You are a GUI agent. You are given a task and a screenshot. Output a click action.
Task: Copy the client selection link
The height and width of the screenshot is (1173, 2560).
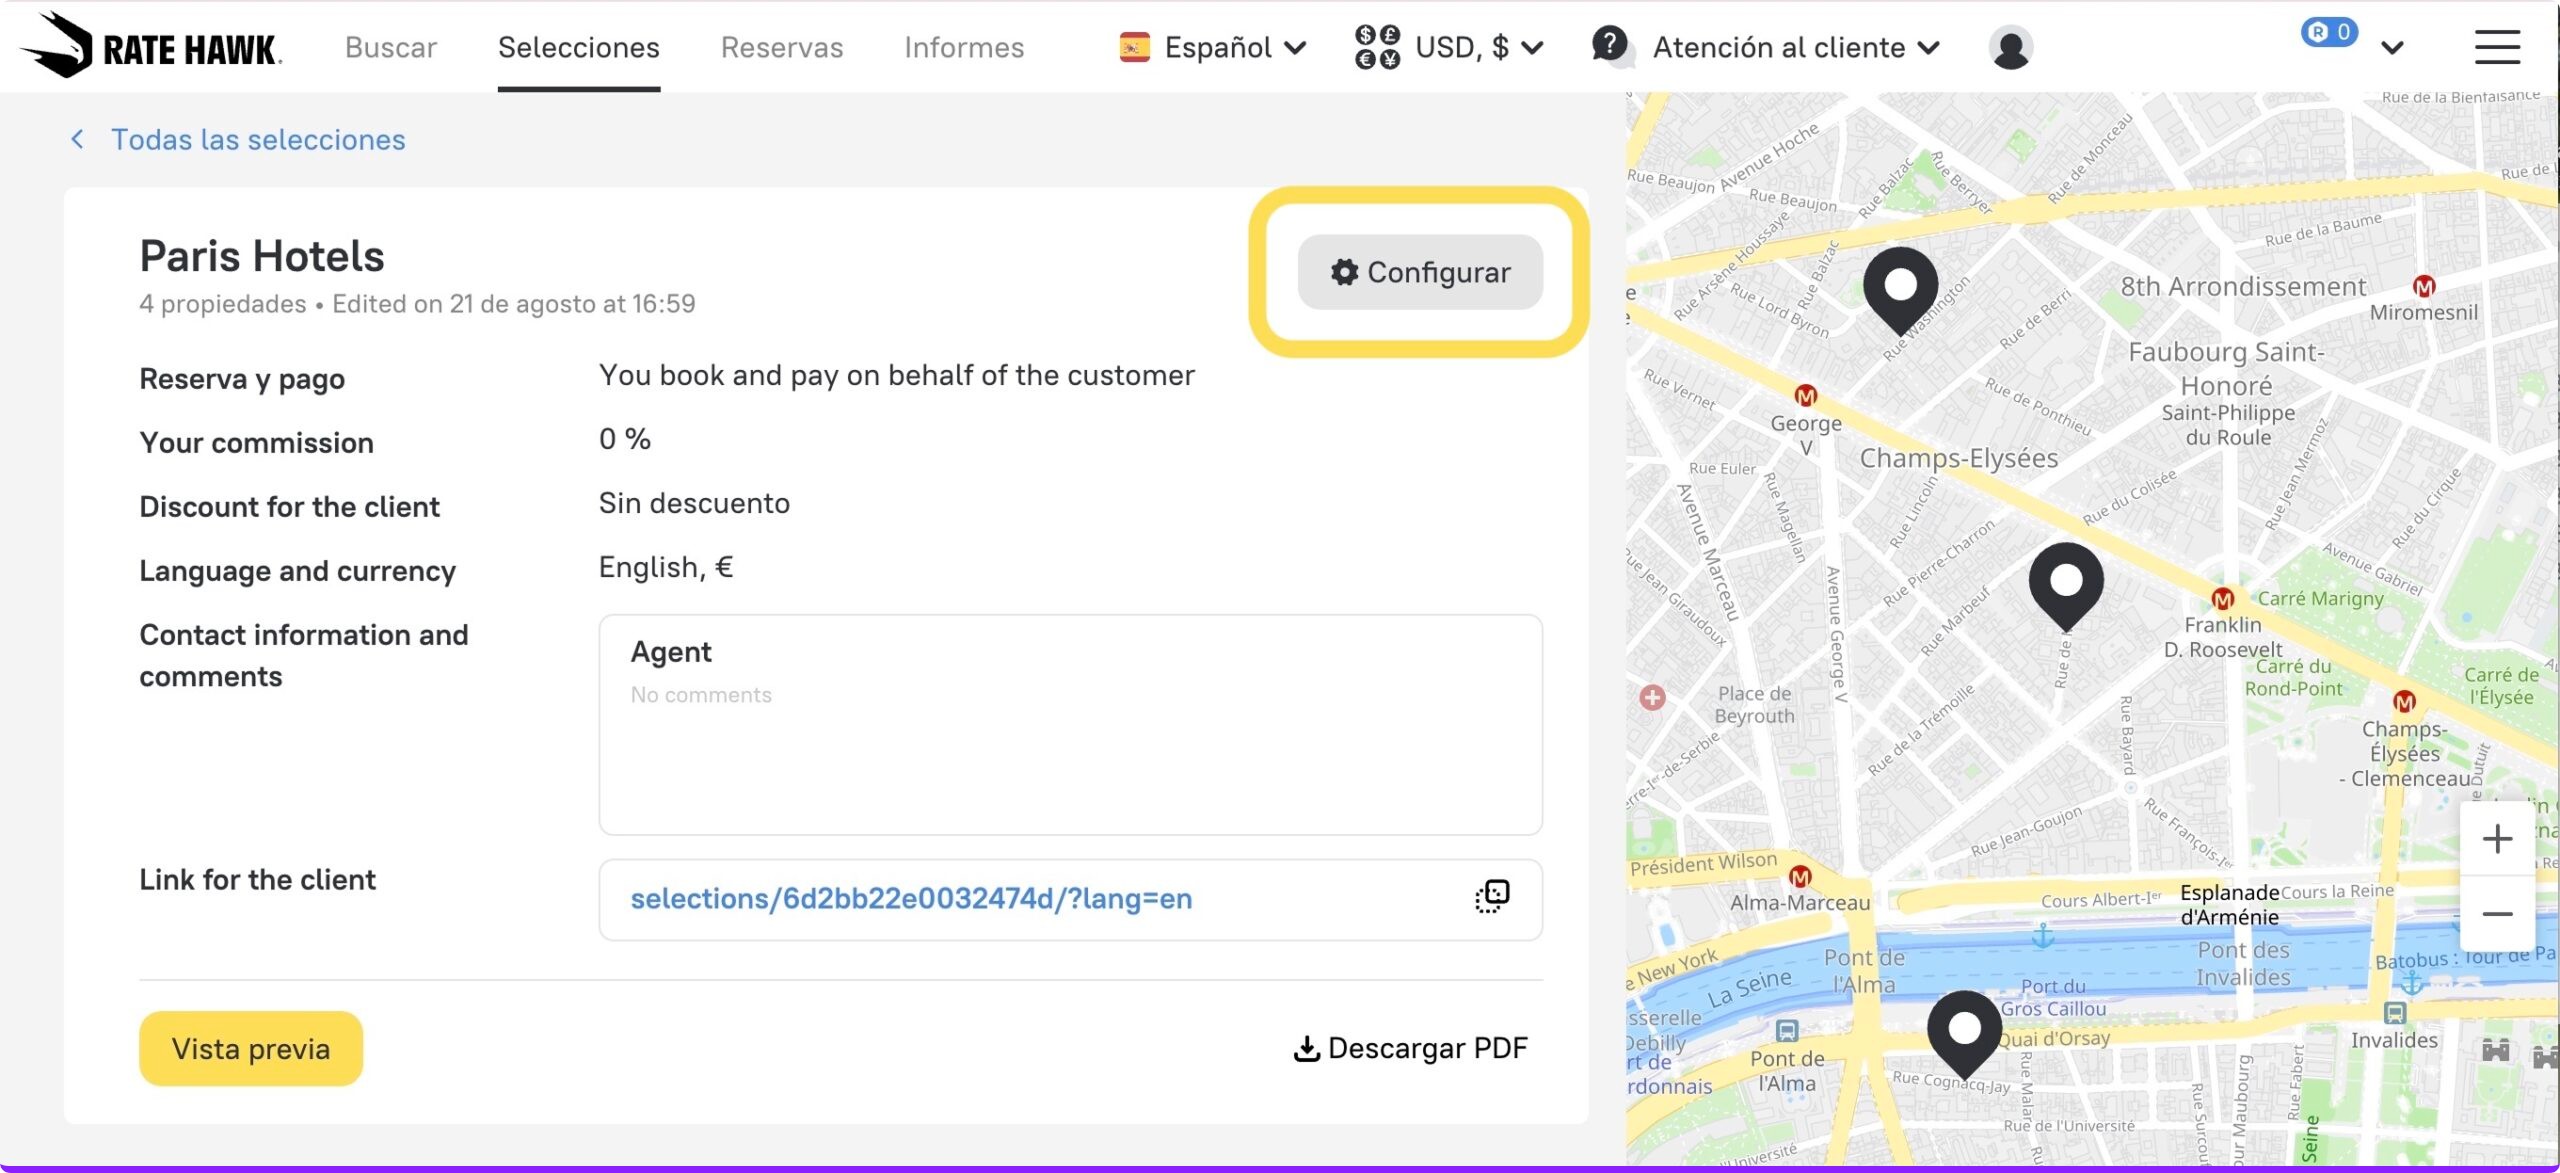(1491, 897)
